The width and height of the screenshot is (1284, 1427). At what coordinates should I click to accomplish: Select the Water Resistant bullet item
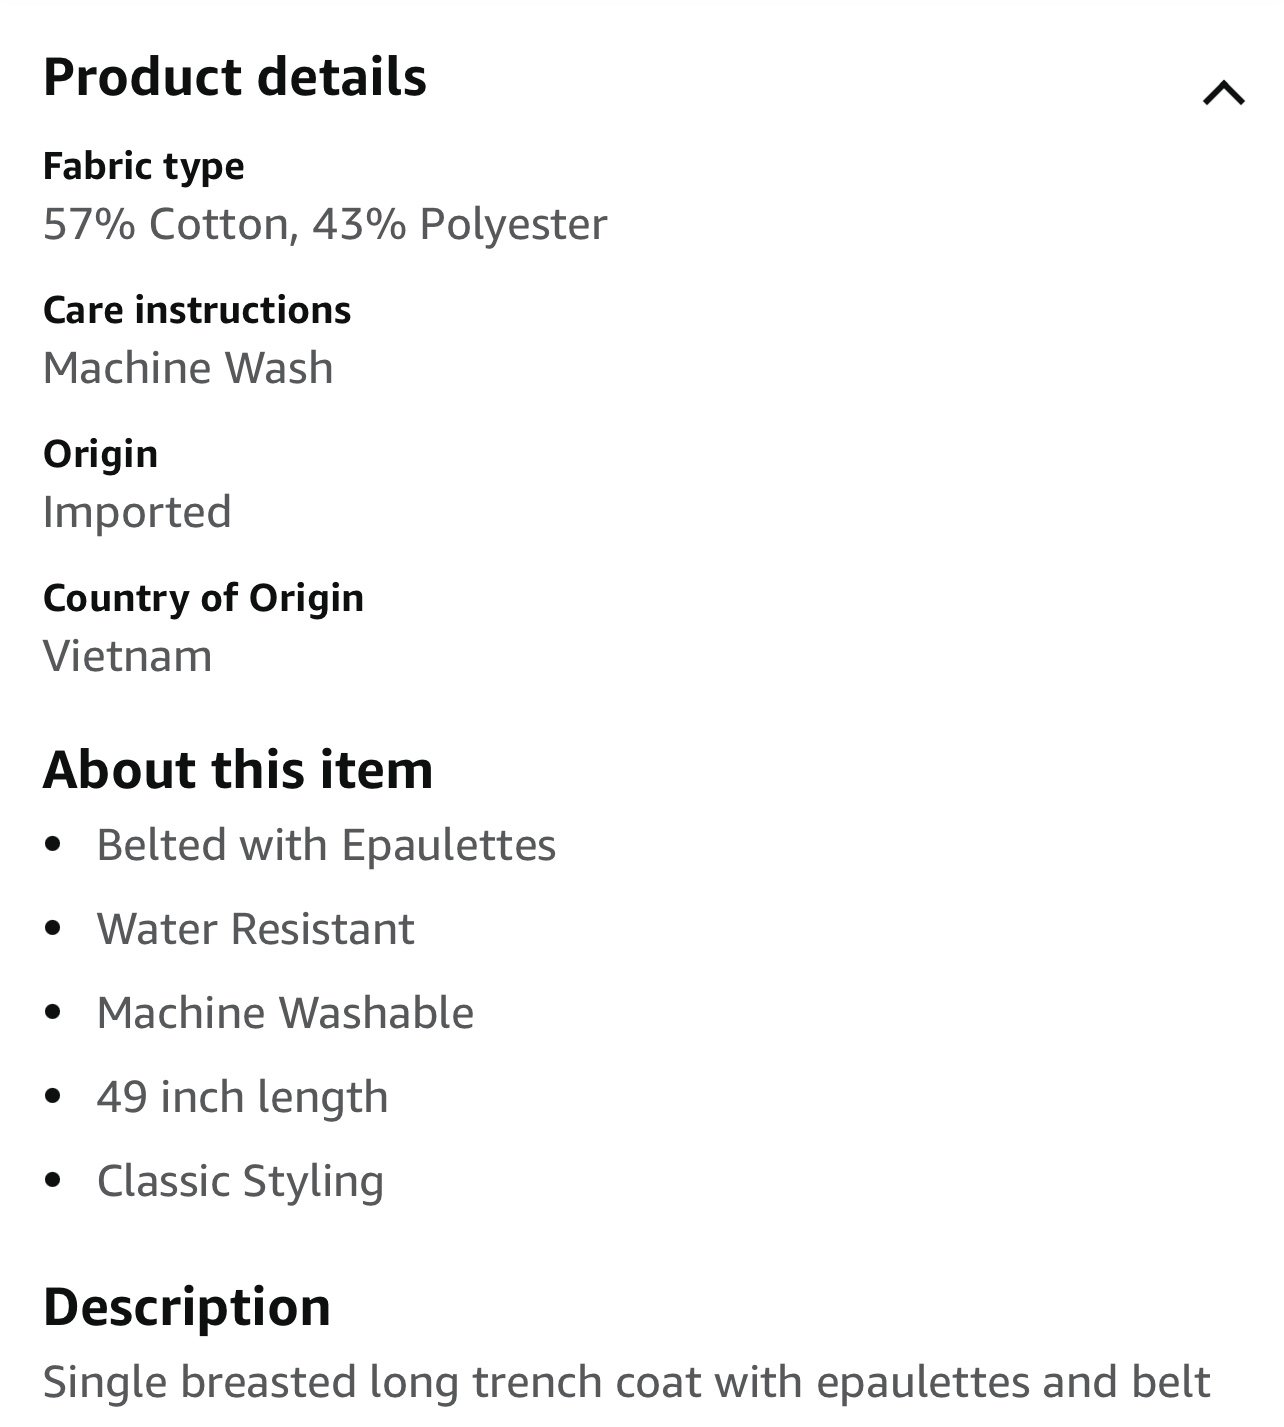tap(255, 929)
